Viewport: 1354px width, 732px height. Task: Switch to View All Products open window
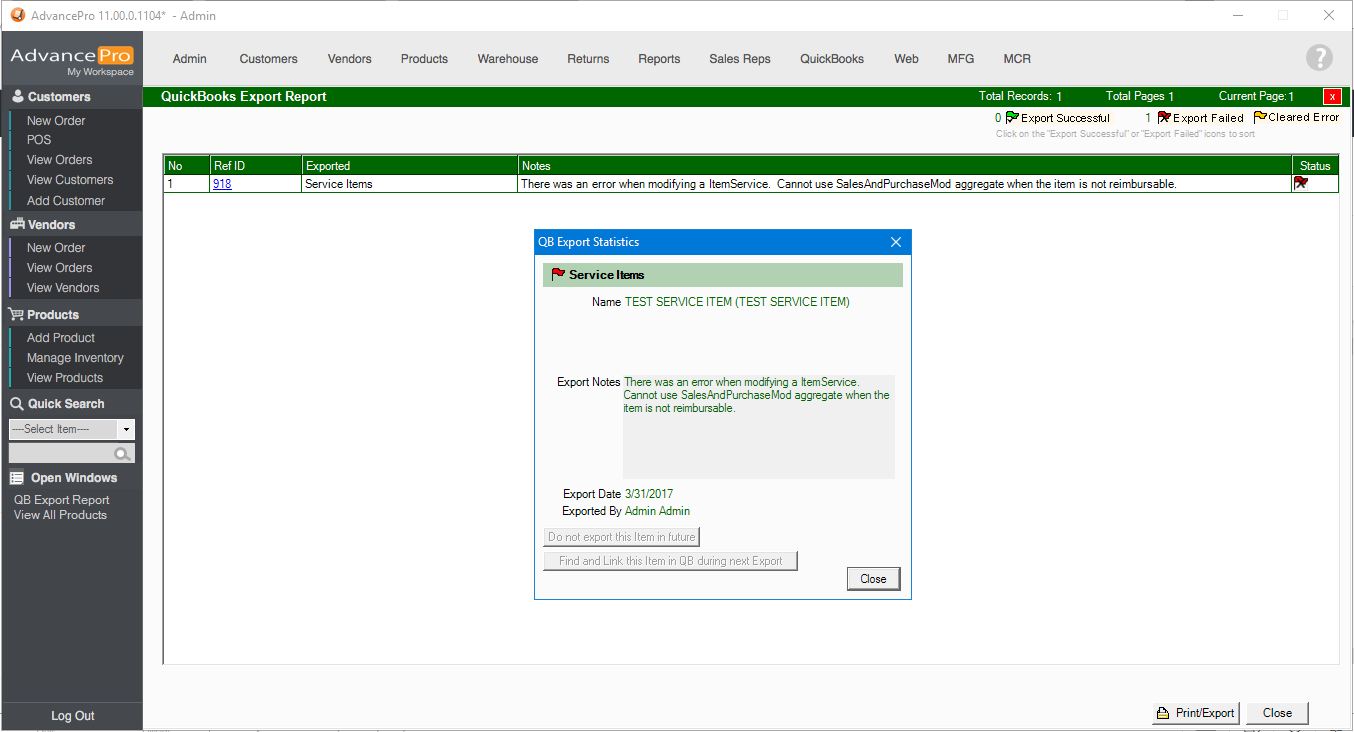coord(60,515)
